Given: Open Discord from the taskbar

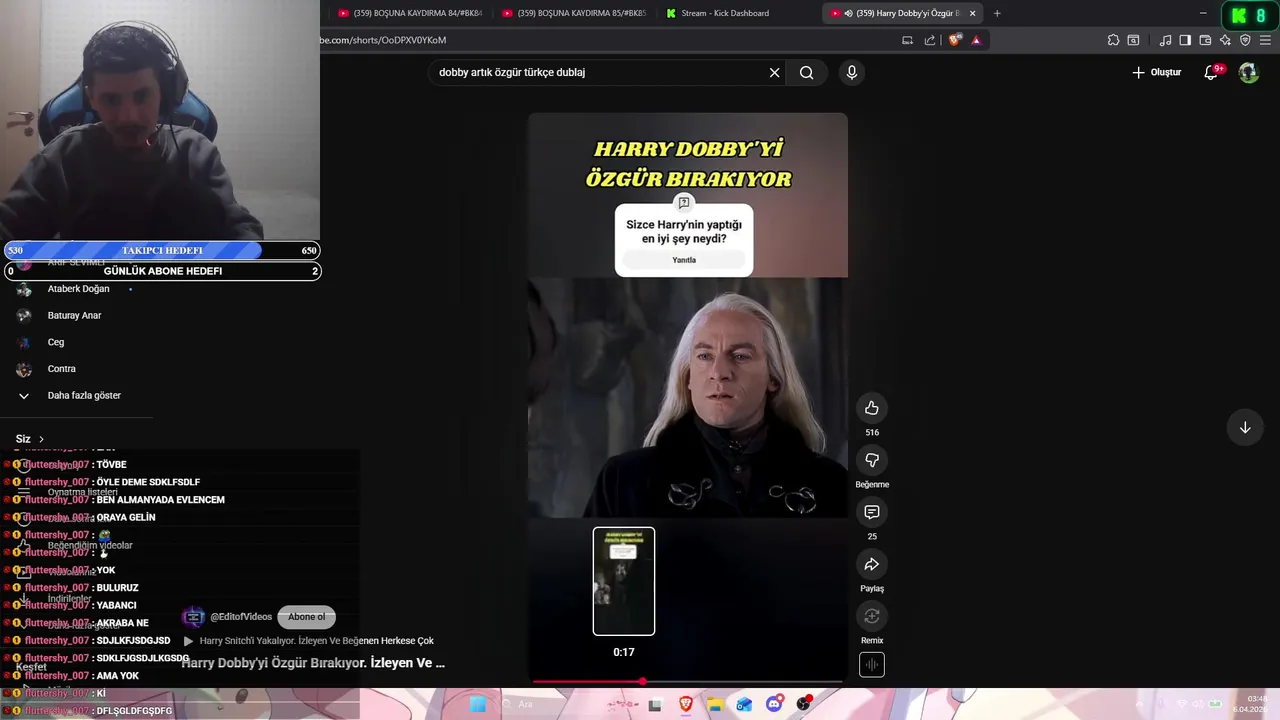Looking at the screenshot, I should (774, 704).
